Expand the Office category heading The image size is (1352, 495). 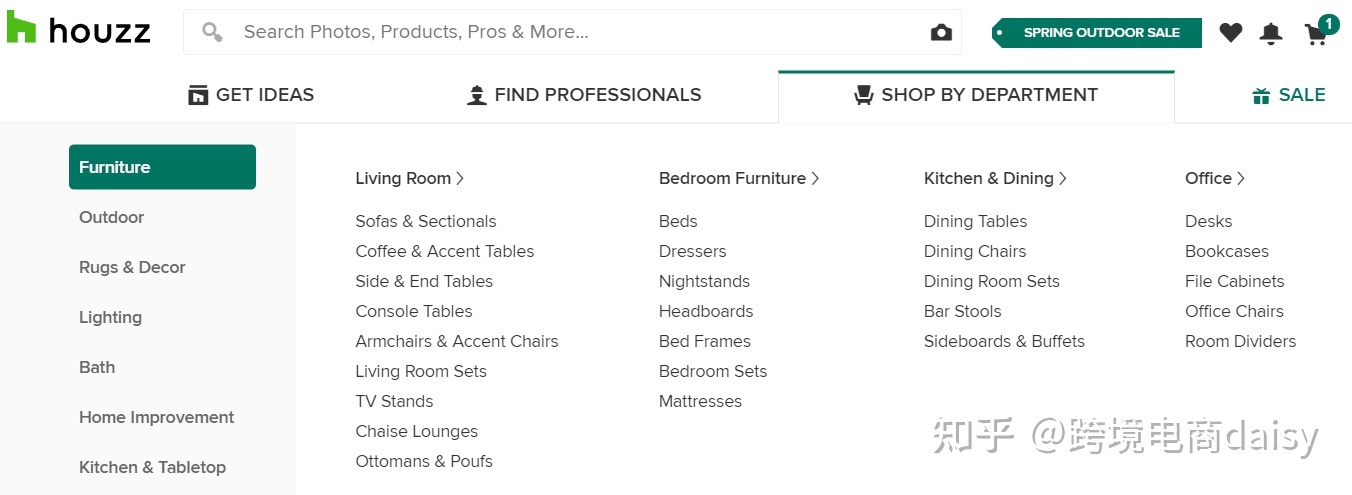[x=1214, y=178]
